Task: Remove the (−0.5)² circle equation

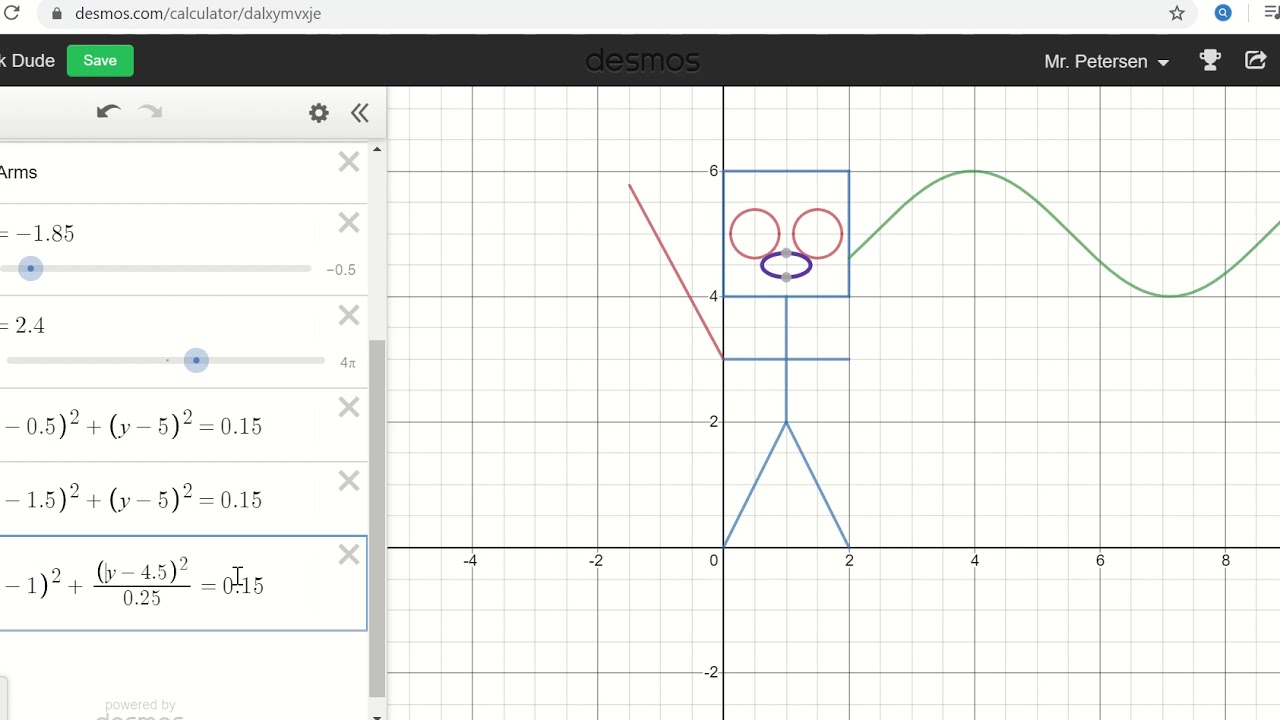Action: tap(349, 407)
